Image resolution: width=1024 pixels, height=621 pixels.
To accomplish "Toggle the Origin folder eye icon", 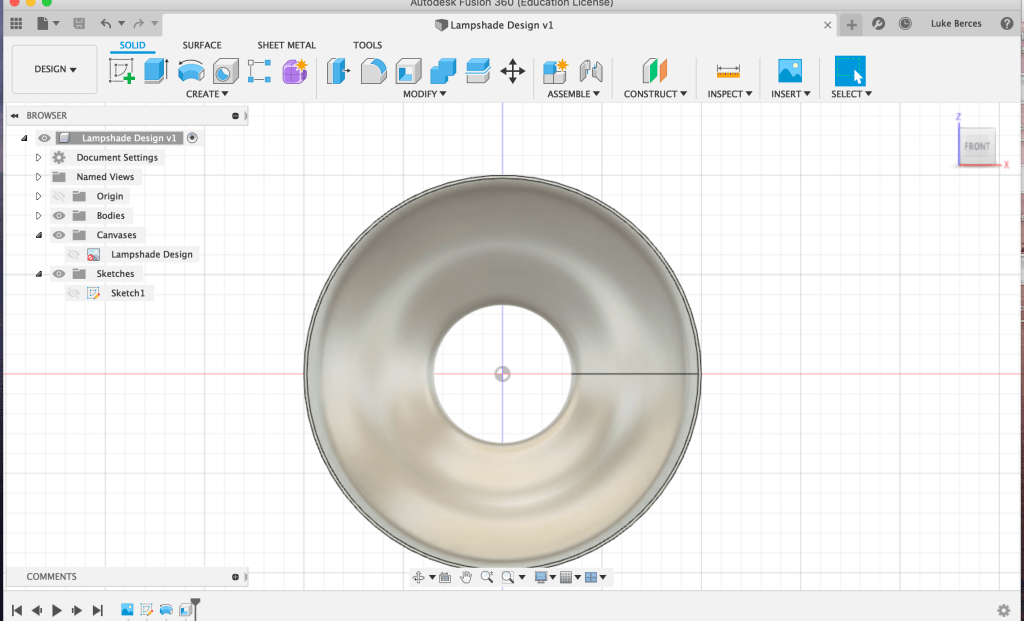I will click(x=59, y=196).
